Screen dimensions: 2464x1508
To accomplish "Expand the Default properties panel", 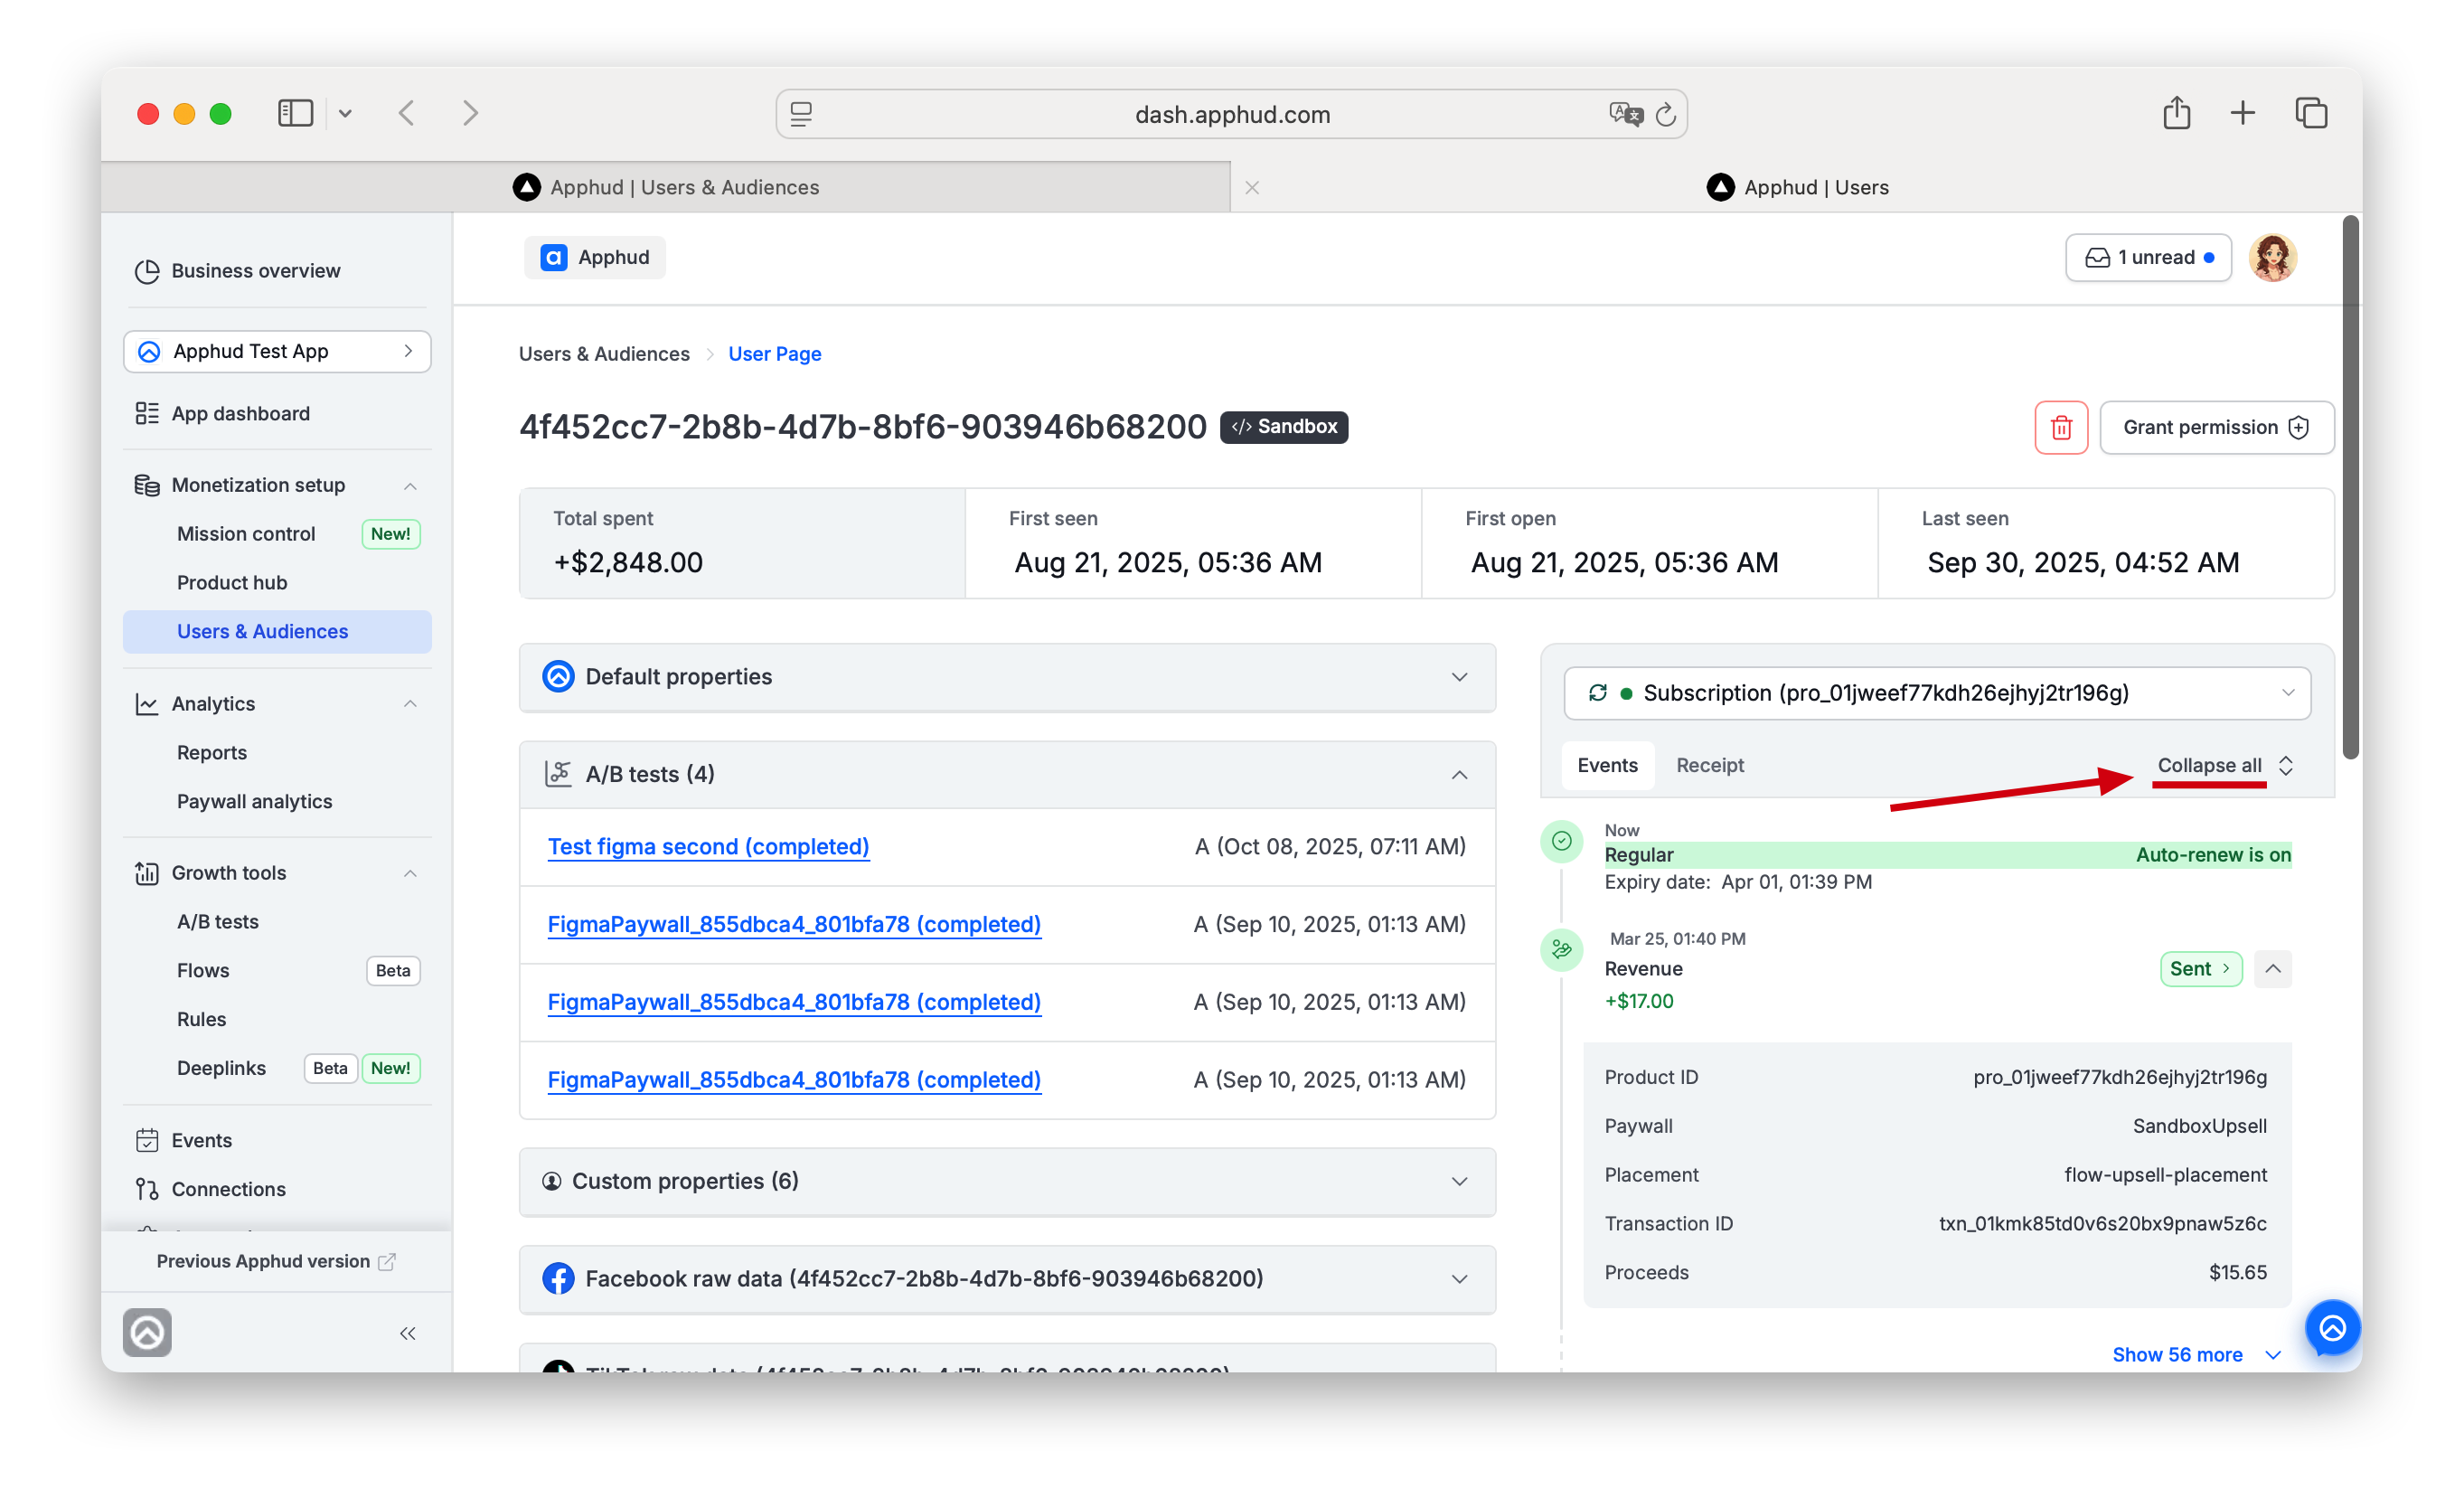I will [1007, 677].
